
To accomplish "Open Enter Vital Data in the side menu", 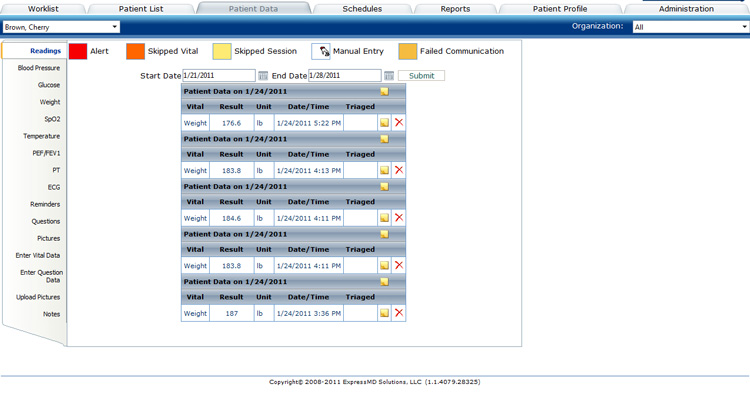I will point(38,255).
